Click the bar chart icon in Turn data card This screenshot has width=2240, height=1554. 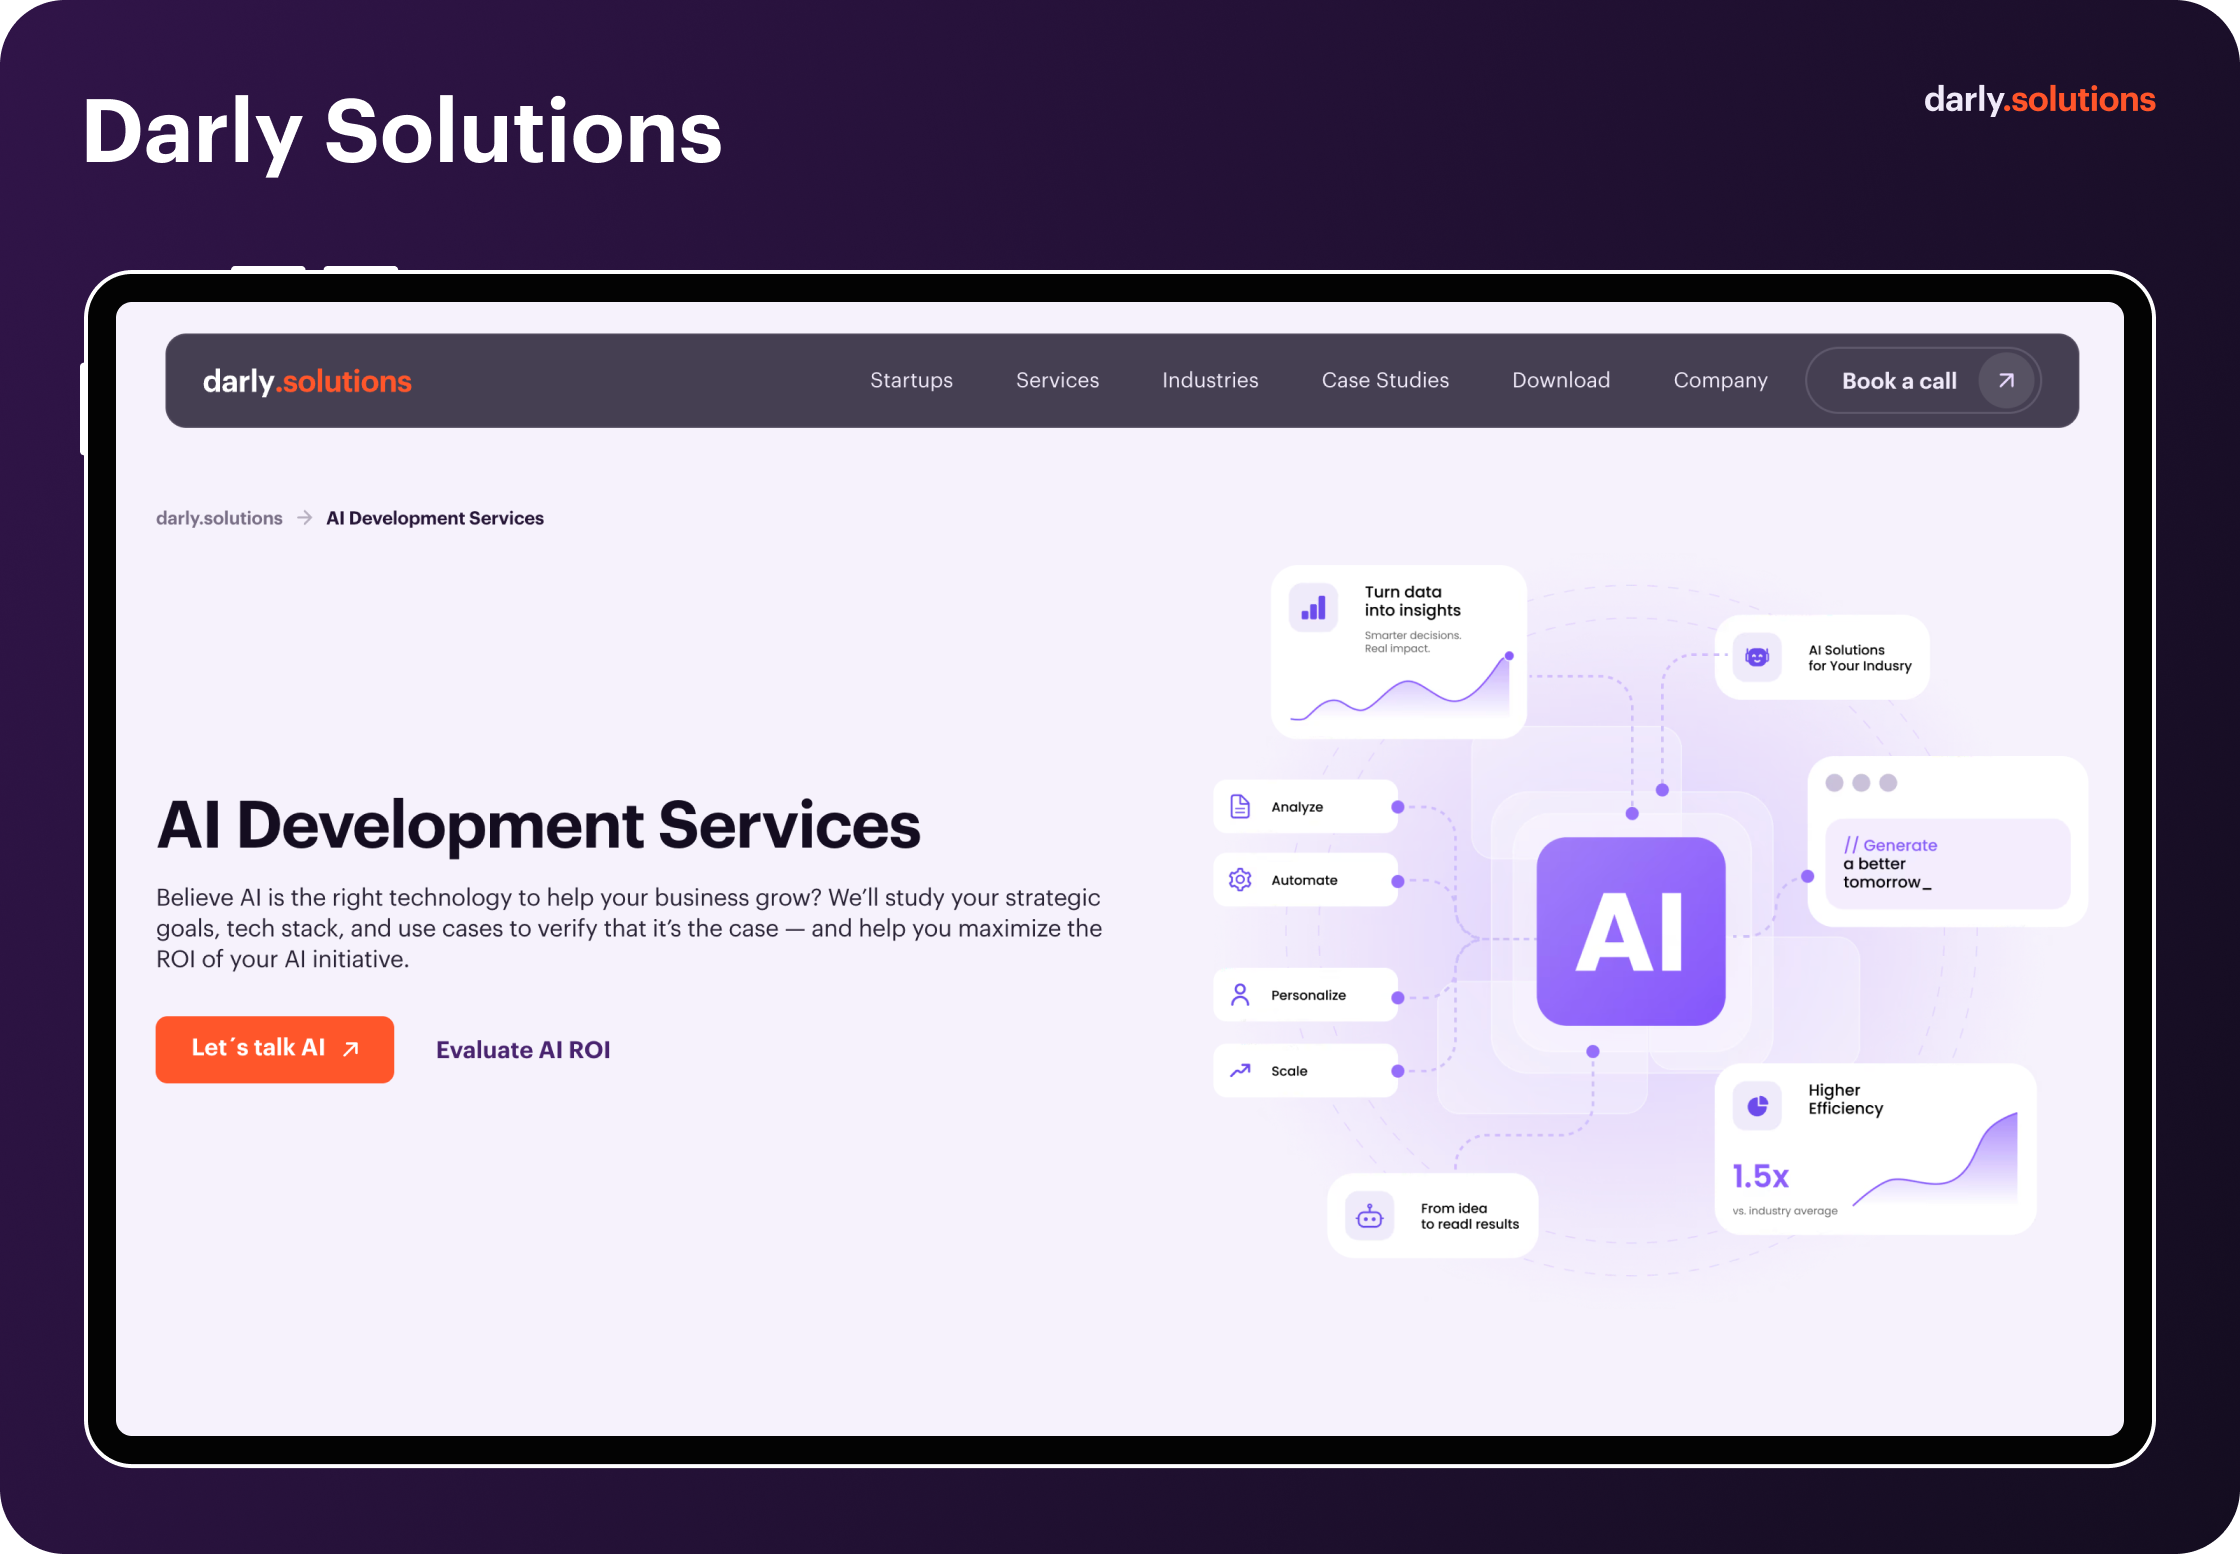[x=1313, y=608]
